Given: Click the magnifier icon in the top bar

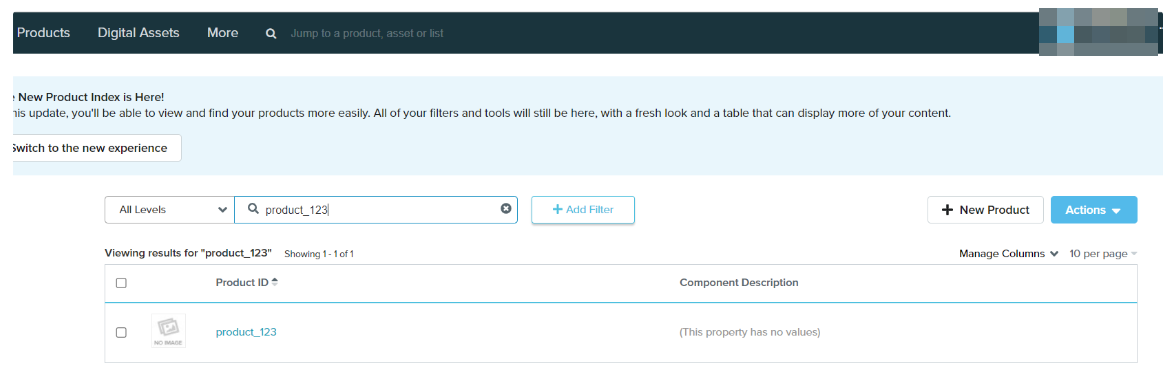Looking at the screenshot, I should (271, 34).
